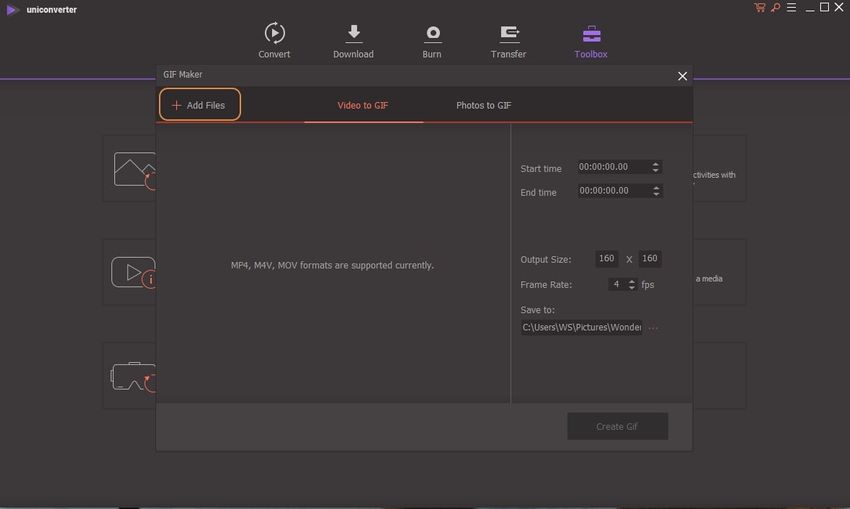Browse save location with the ellipsis button
This screenshot has width=850, height=509.
pos(654,327)
